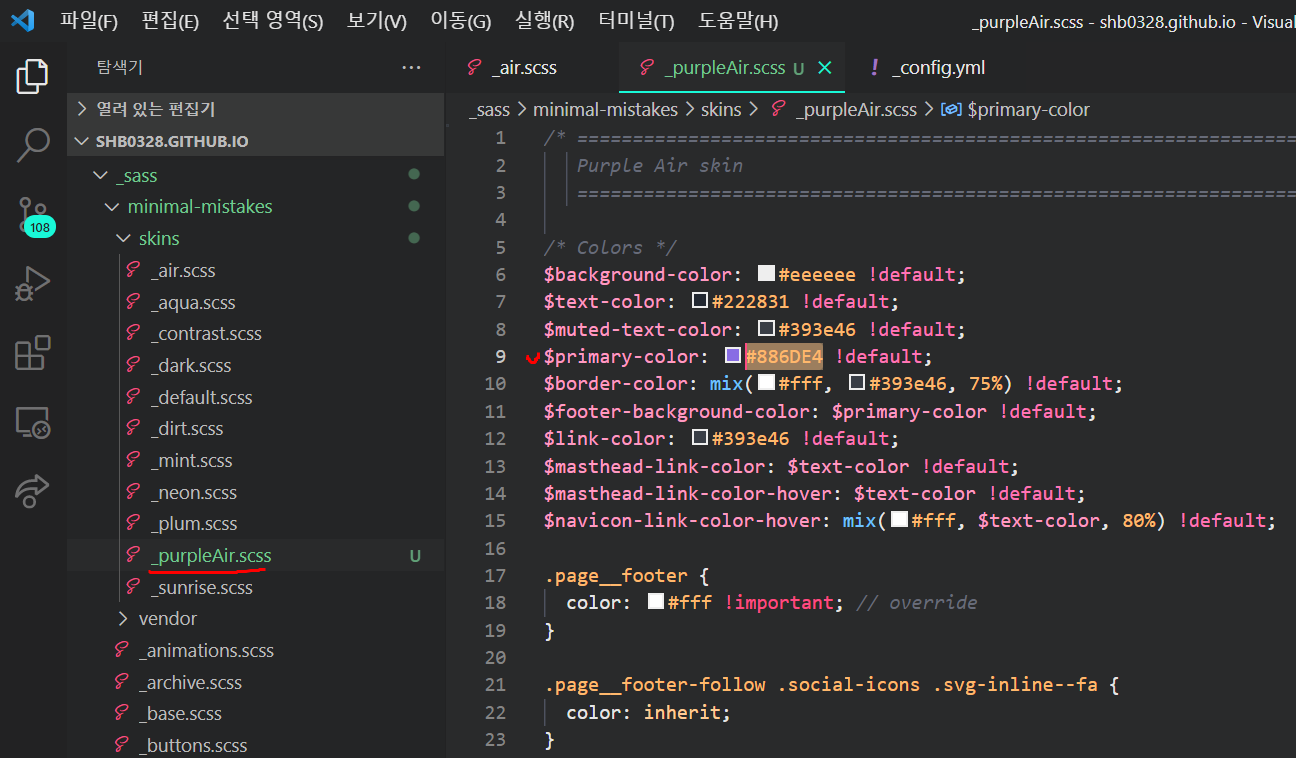The height and width of the screenshot is (758, 1296).
Task: Click the minimal-mistakes breadcrumb segment
Action: click(605, 109)
